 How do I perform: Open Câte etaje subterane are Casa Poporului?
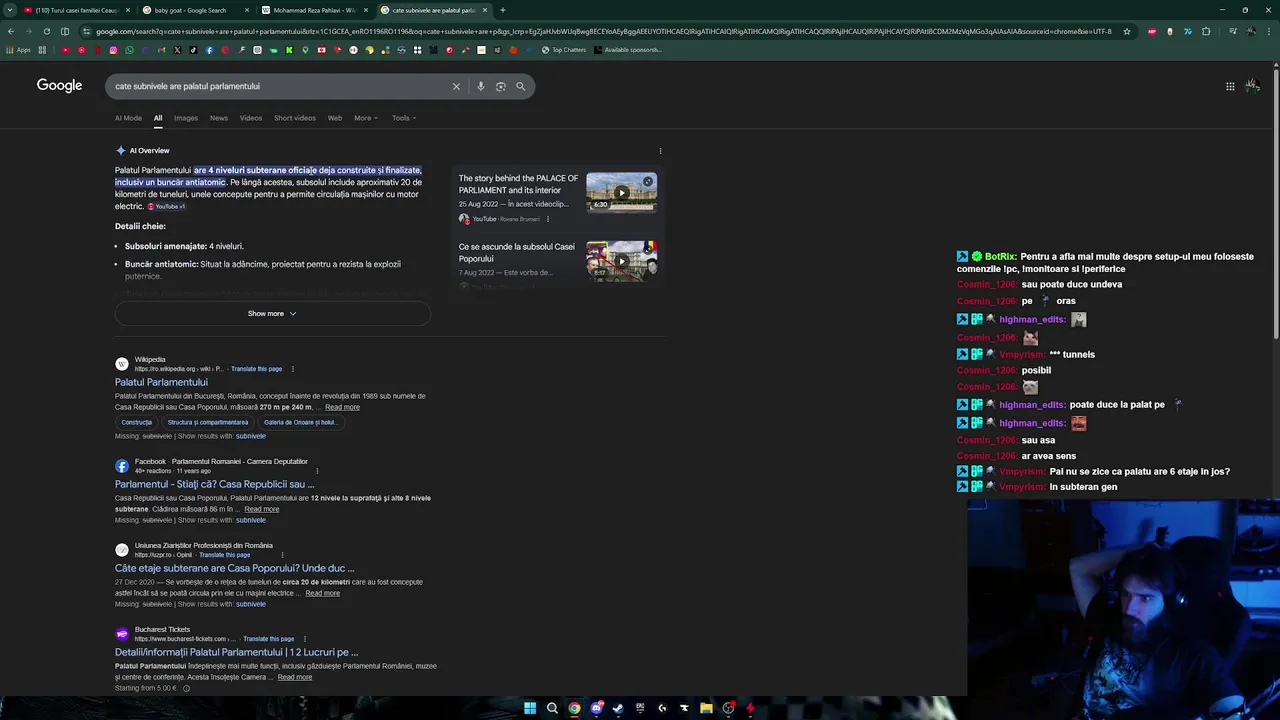point(234,568)
